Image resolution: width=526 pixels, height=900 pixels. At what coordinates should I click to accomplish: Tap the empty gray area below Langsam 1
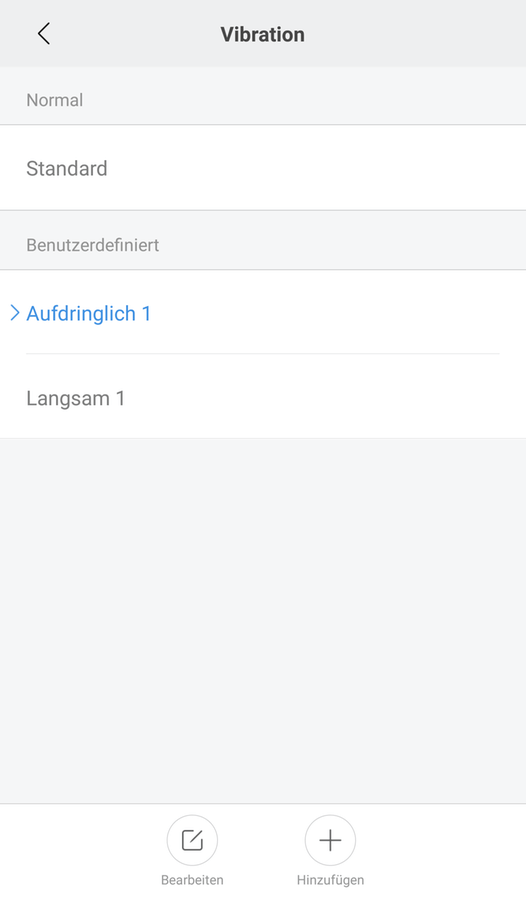[x=263, y=620]
